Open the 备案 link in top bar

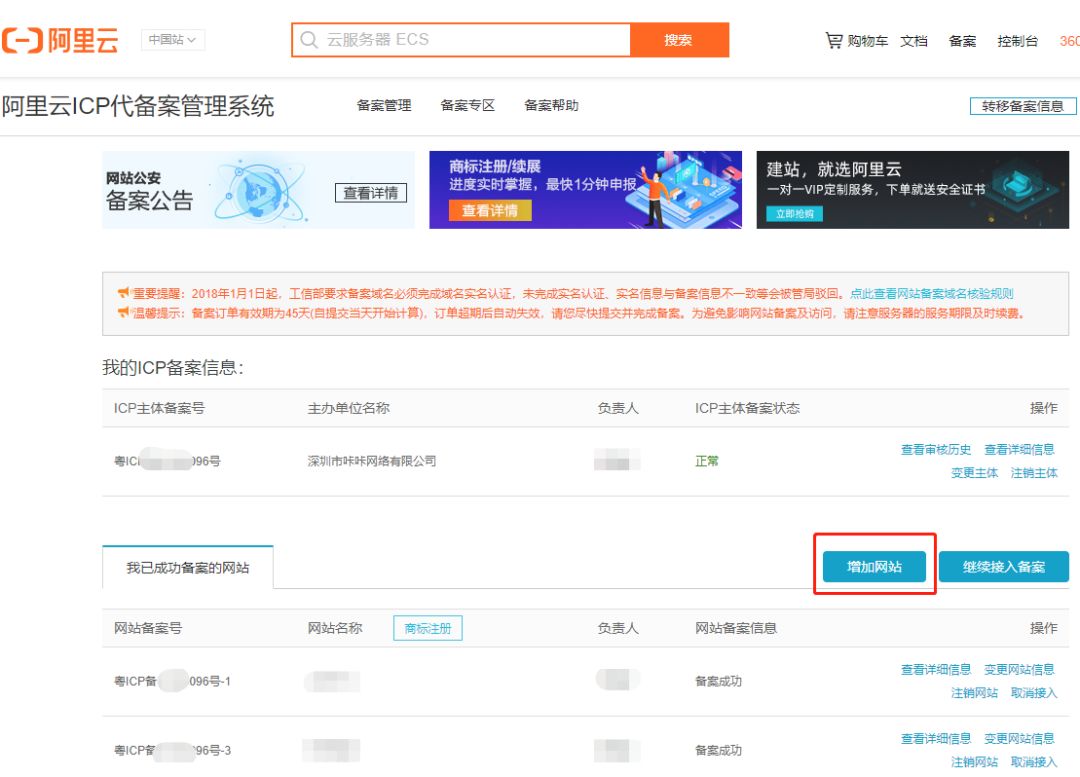pos(962,41)
